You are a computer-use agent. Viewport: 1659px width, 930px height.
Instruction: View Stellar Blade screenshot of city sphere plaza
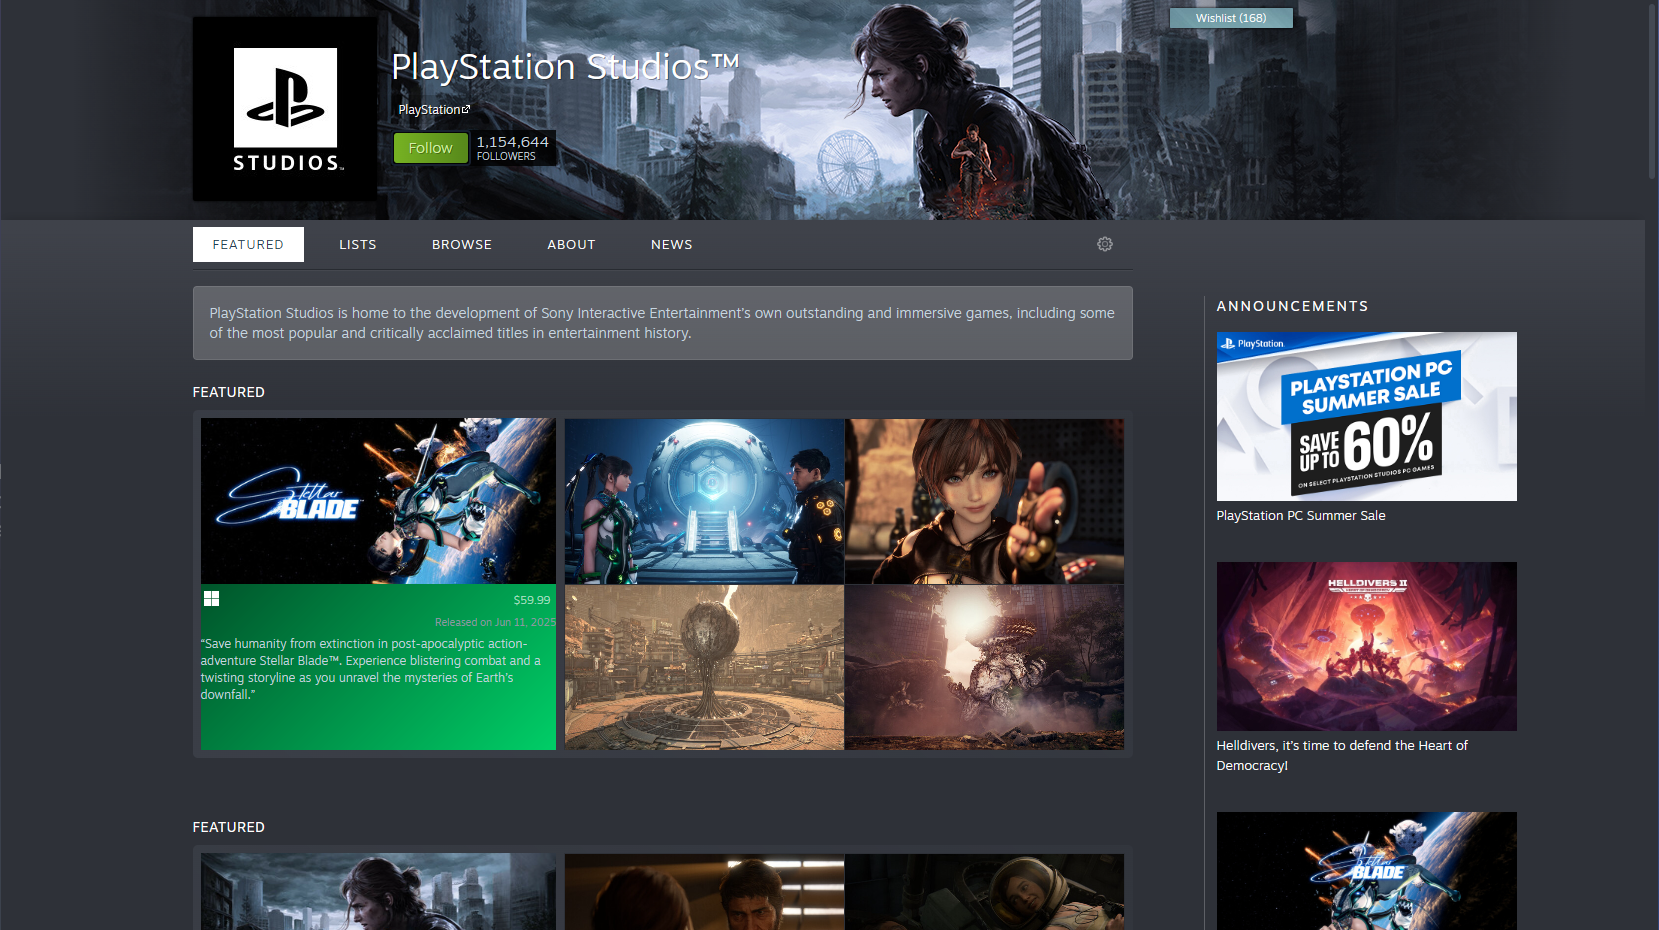[x=704, y=668]
